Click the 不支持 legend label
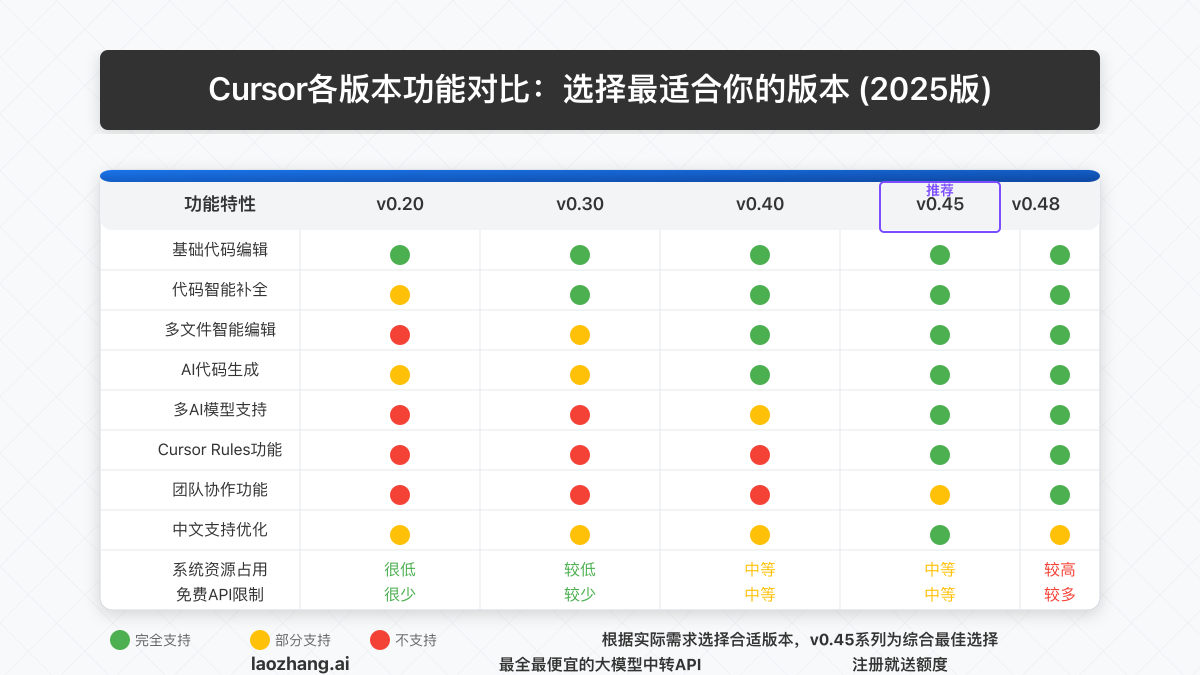The height and width of the screenshot is (675, 1200). pos(416,640)
